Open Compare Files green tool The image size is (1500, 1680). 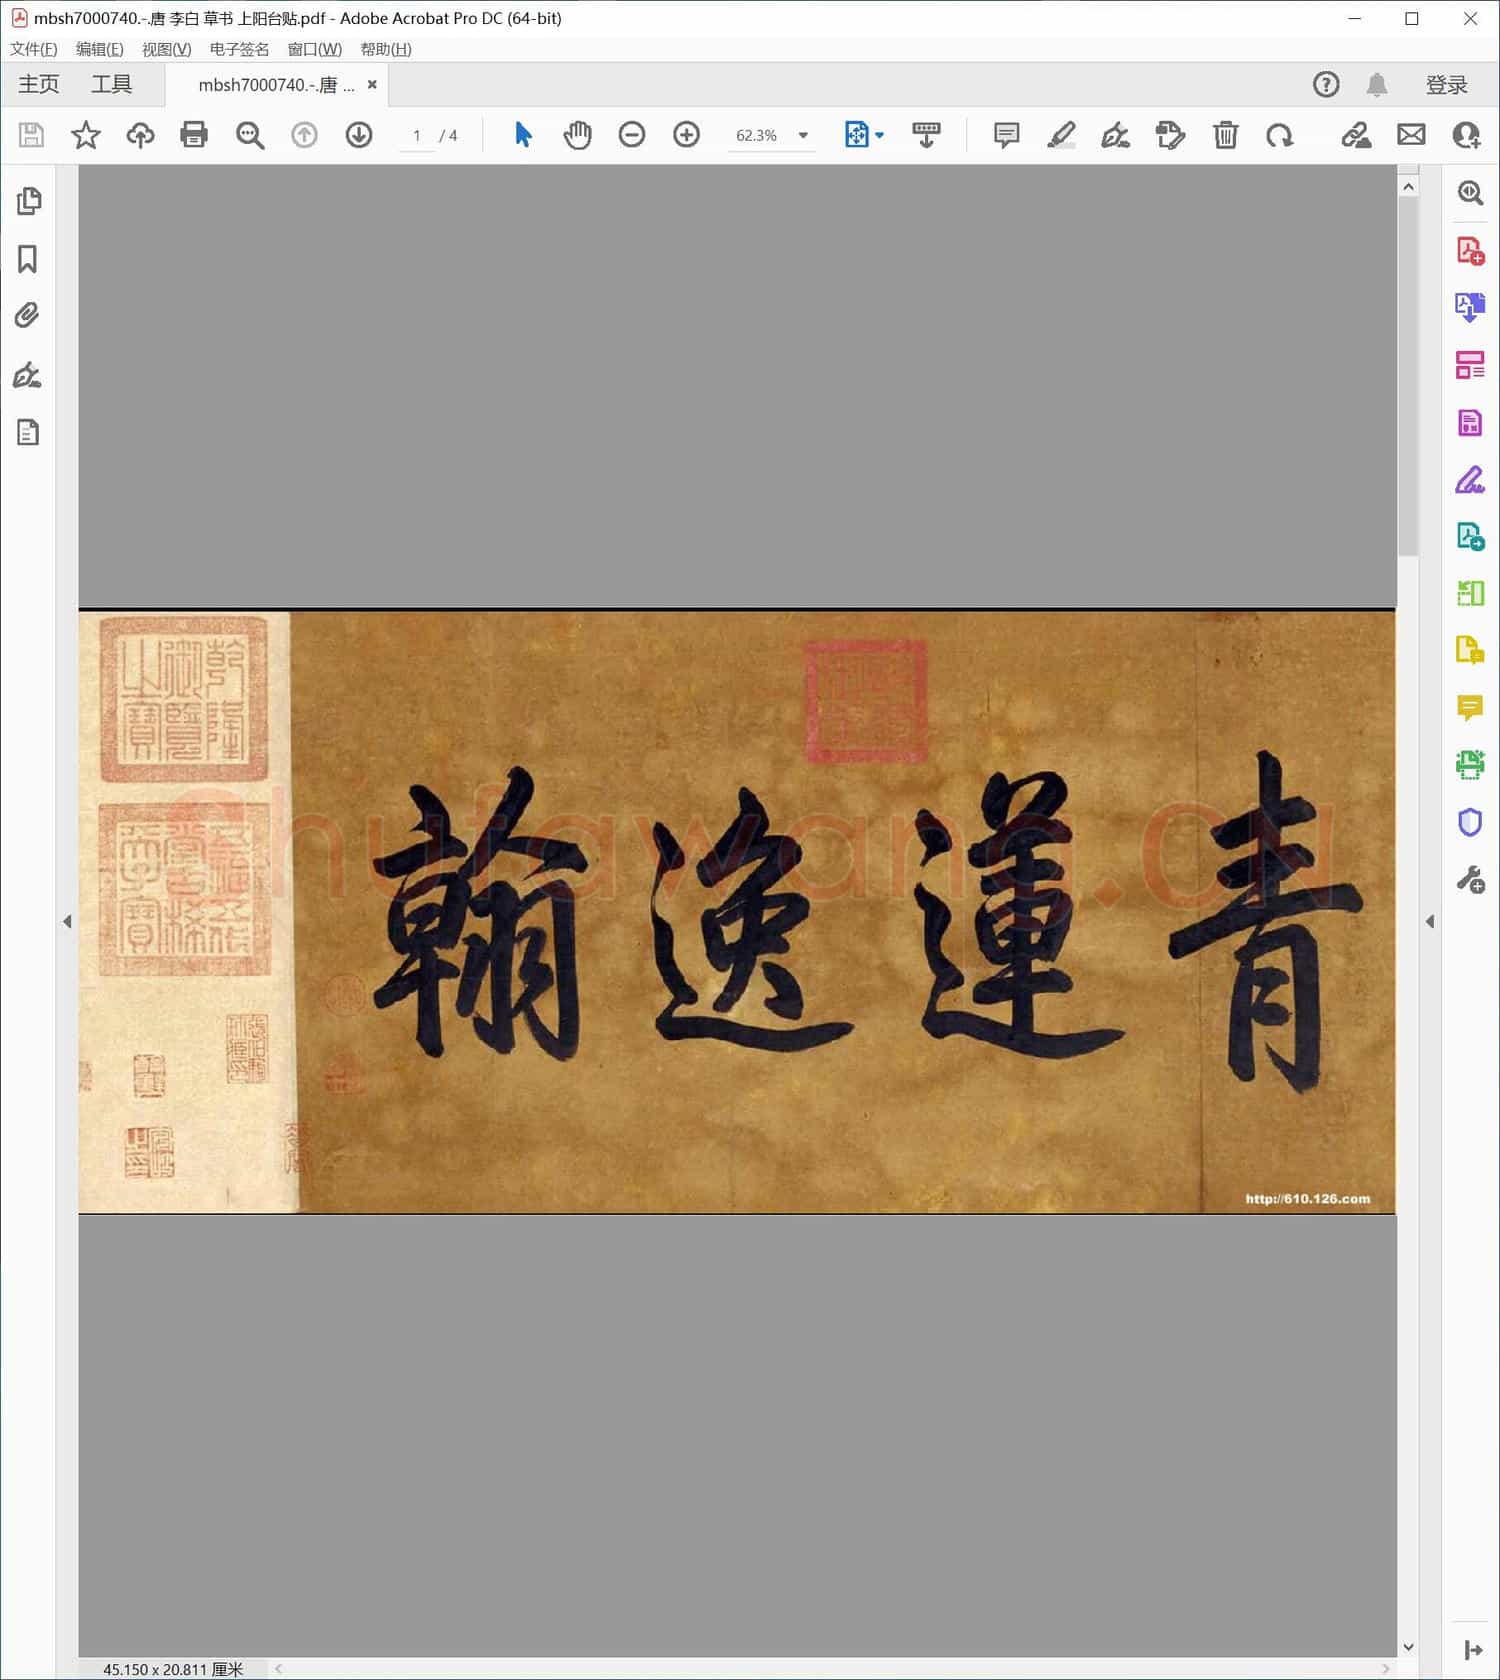[1470, 594]
